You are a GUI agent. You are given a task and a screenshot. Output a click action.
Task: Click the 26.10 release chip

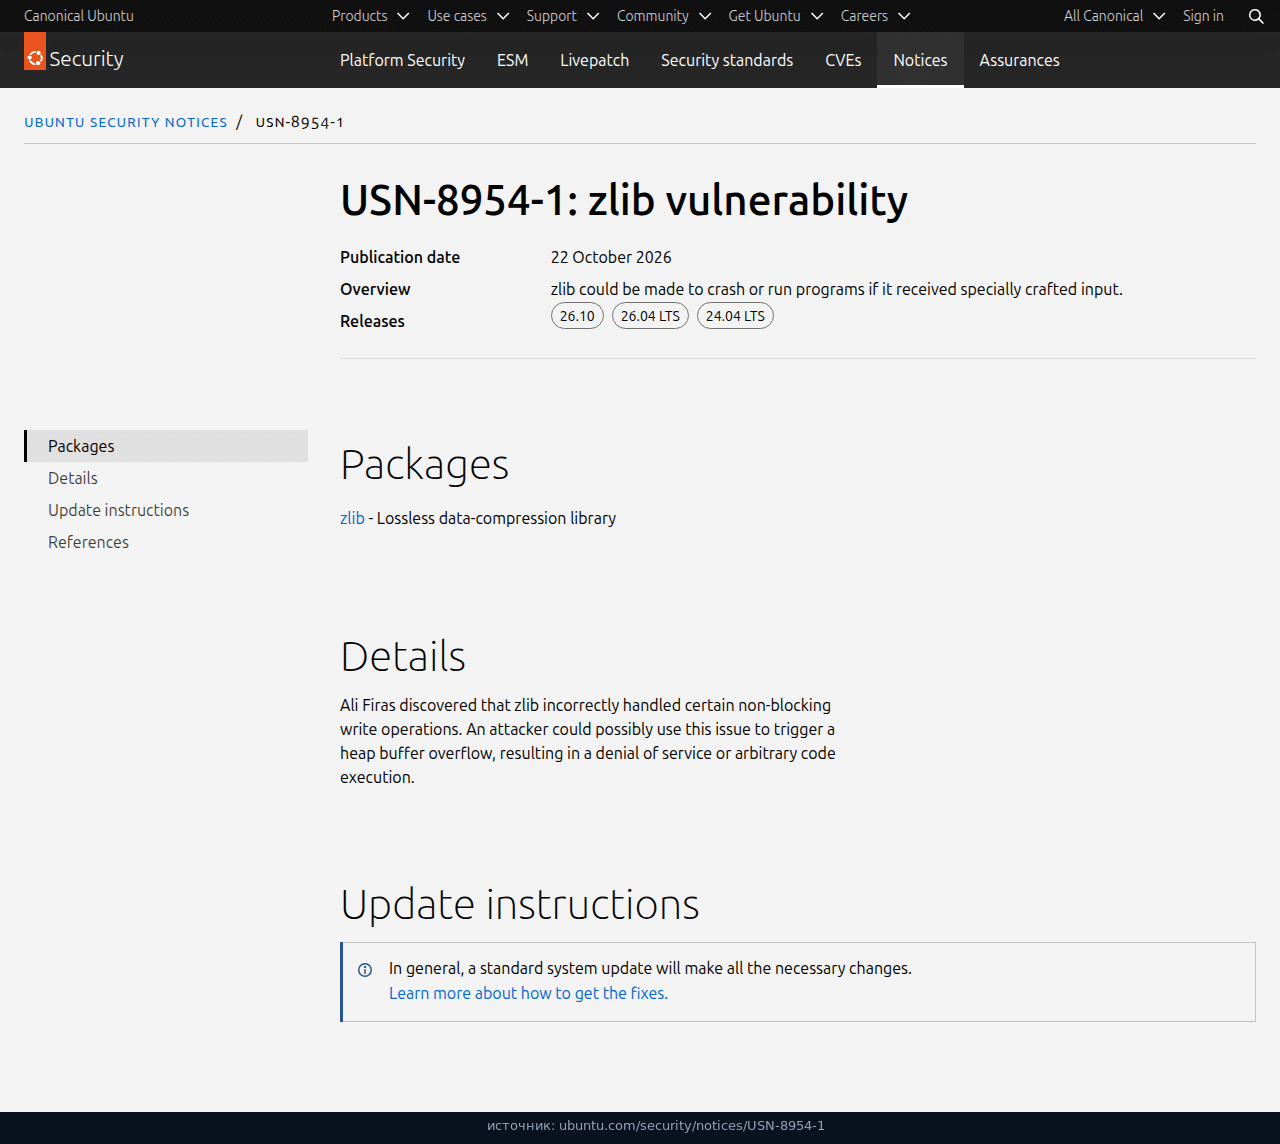(x=577, y=316)
